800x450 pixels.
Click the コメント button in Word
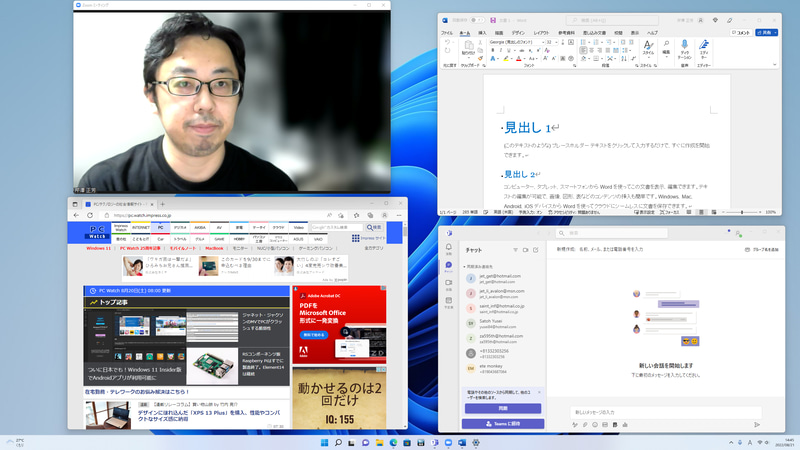(x=741, y=33)
